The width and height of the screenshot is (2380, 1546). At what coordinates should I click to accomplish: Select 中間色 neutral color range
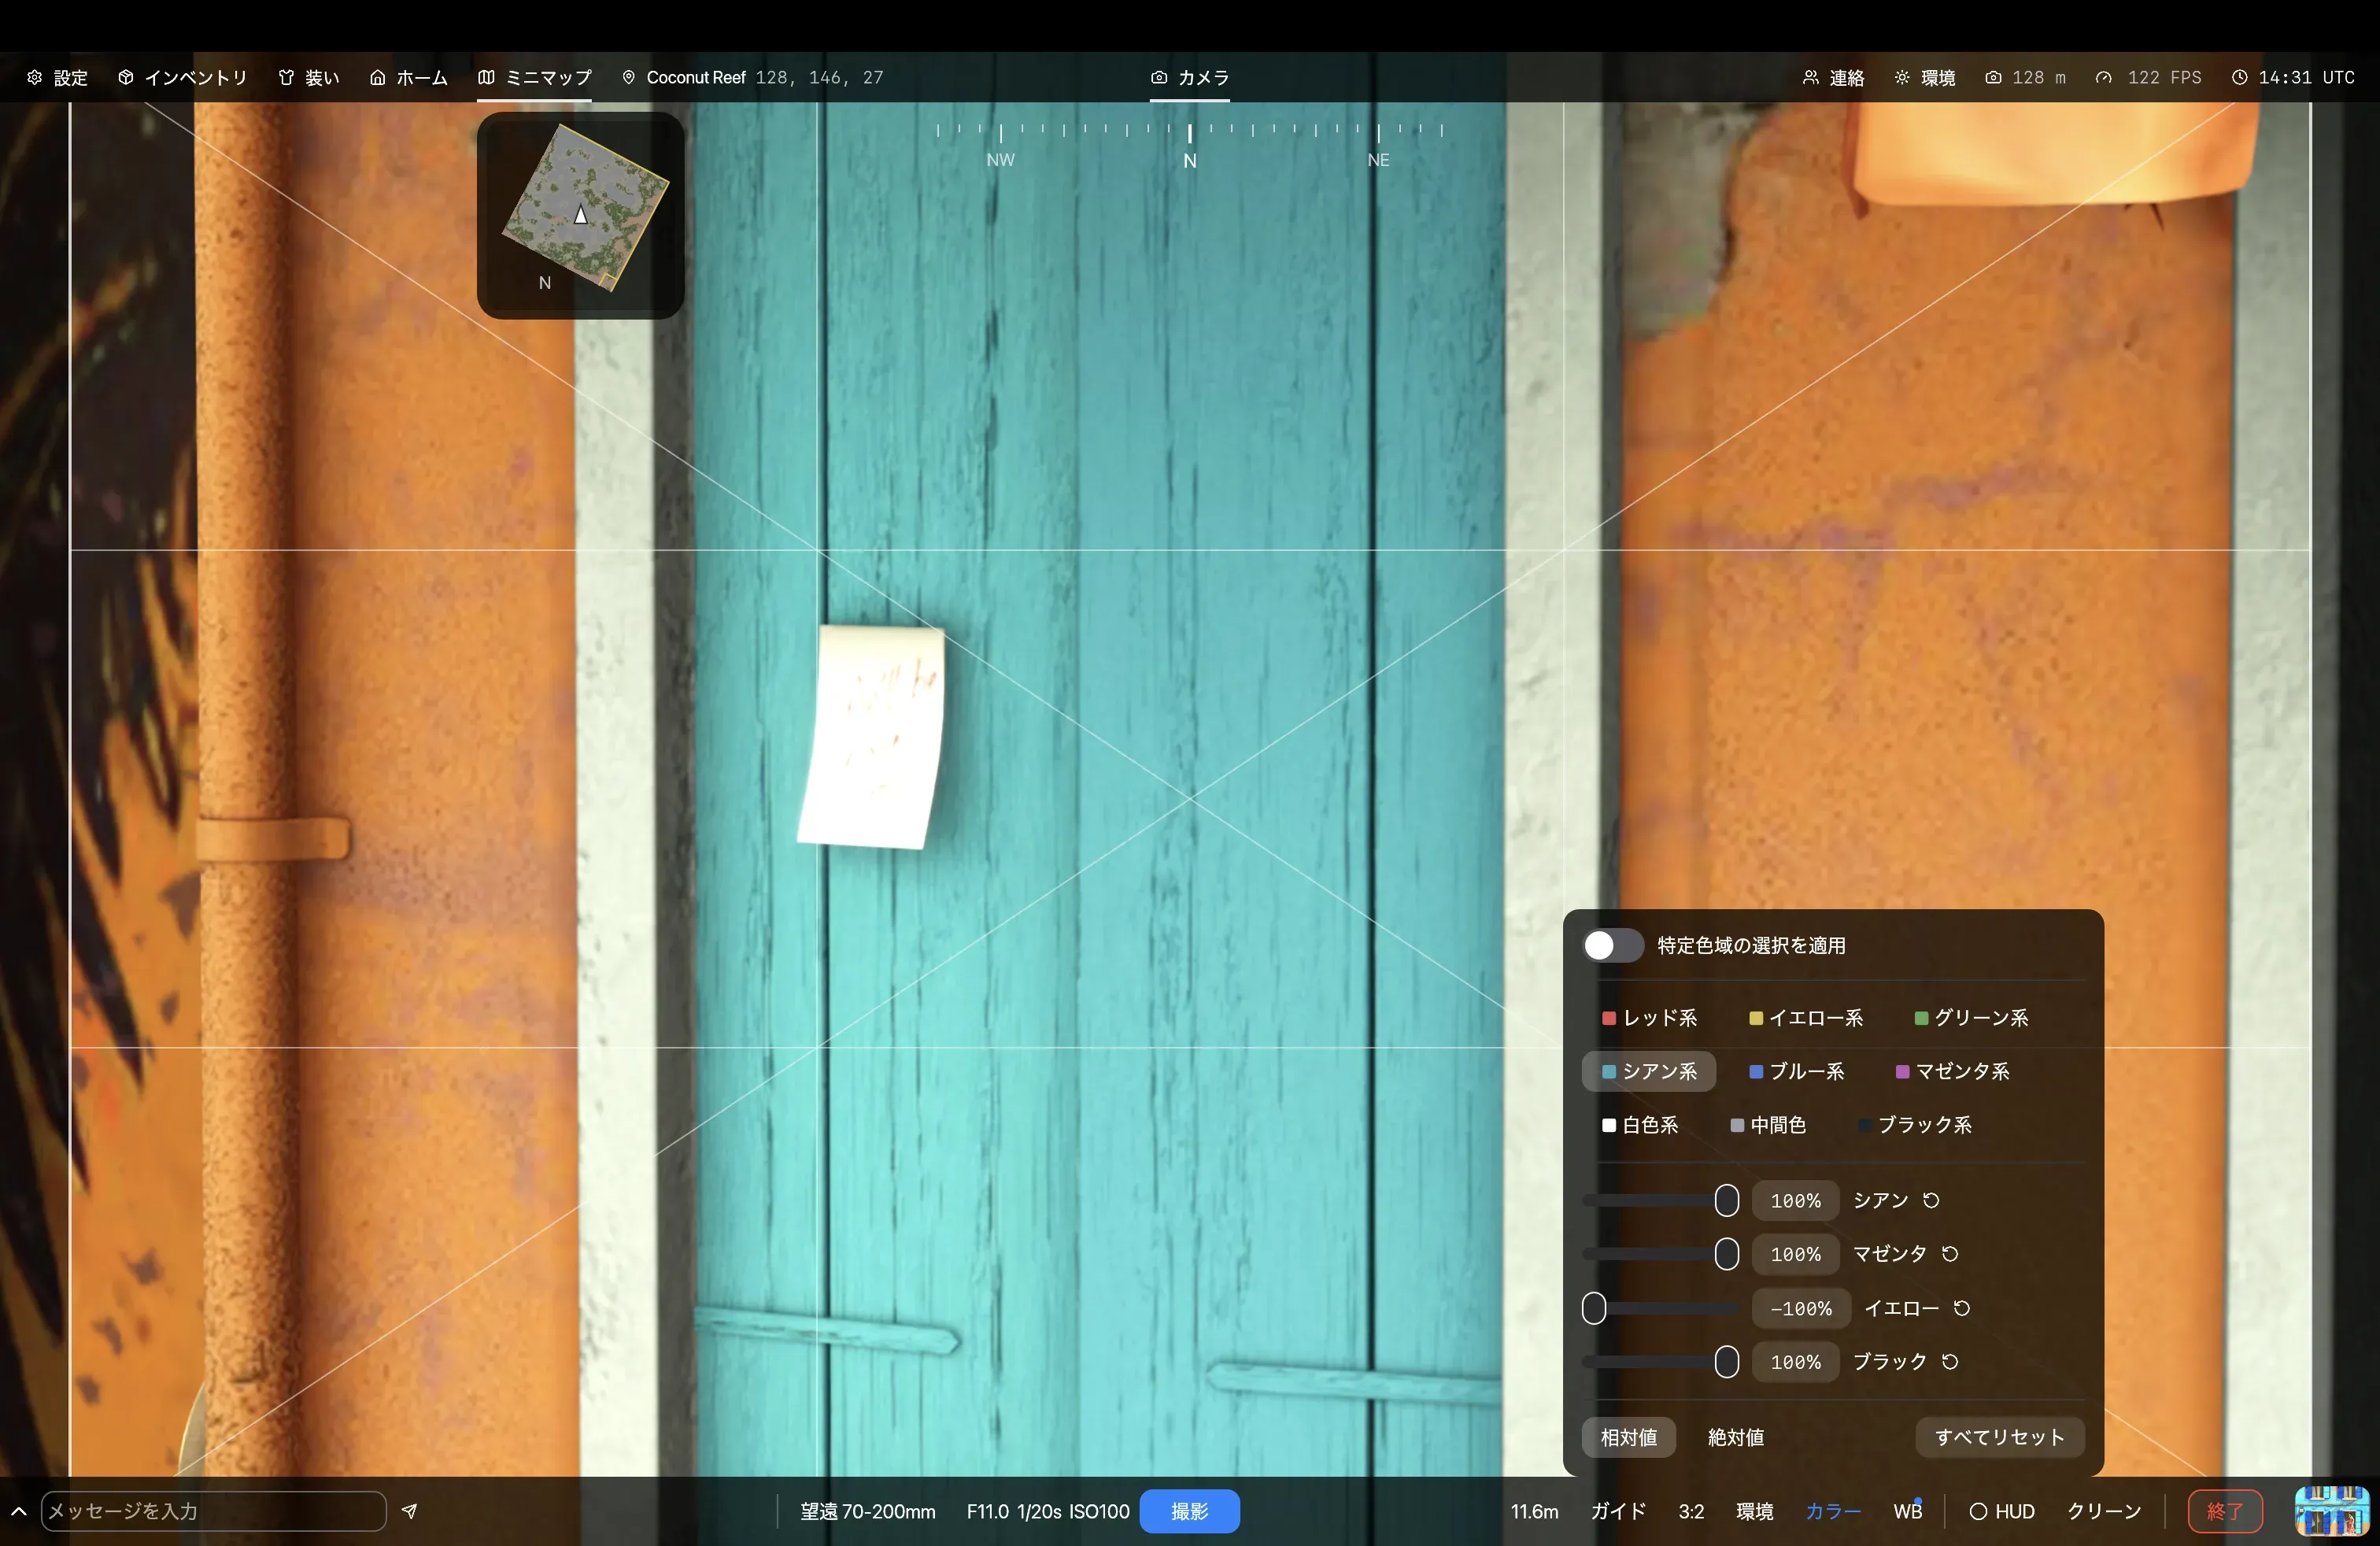1768,1125
